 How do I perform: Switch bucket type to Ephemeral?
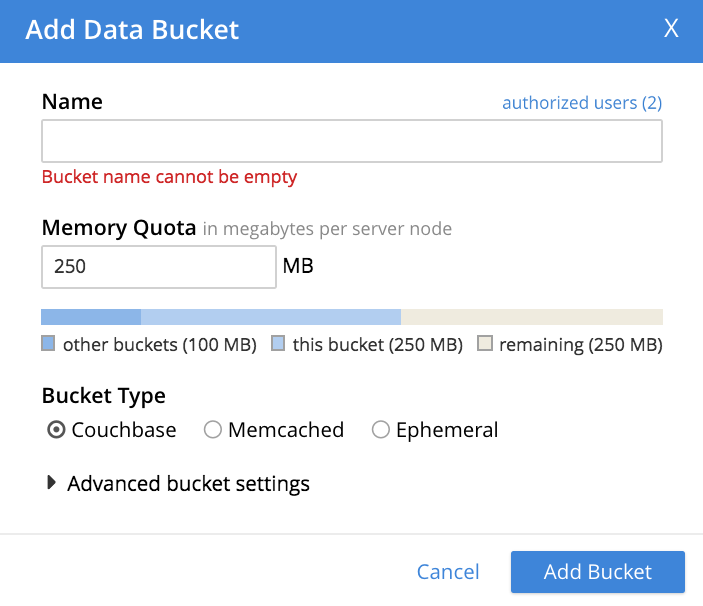tap(381, 430)
